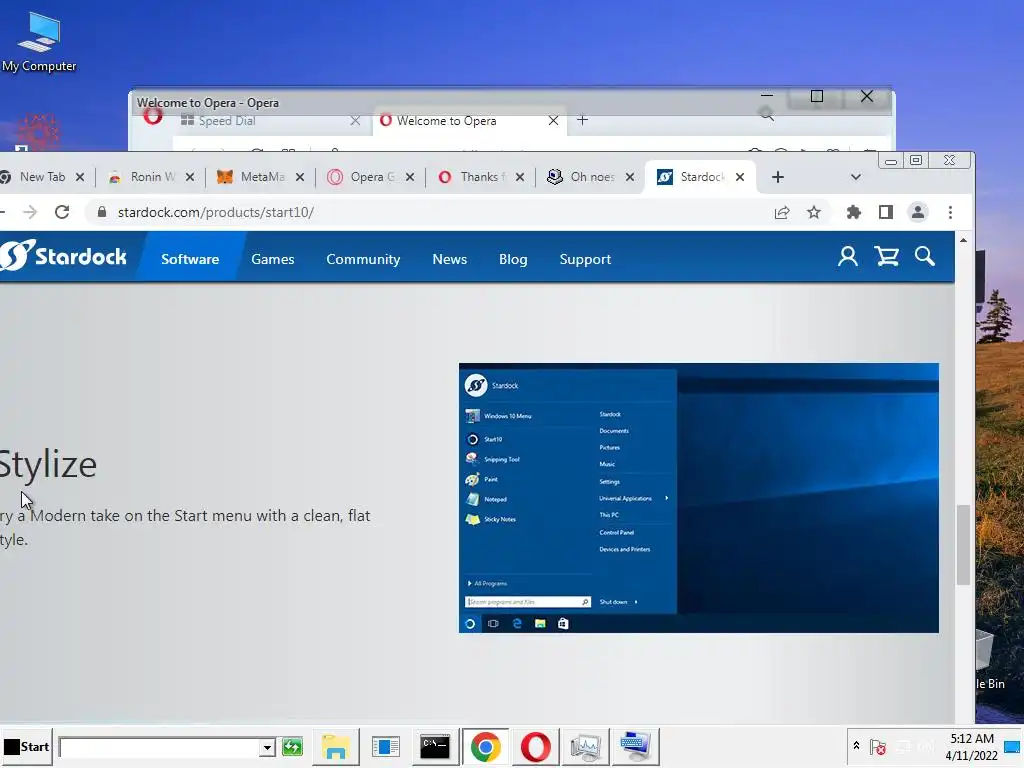Expand the Chrome tab search chevron
The width and height of the screenshot is (1024, 768).
click(856, 177)
